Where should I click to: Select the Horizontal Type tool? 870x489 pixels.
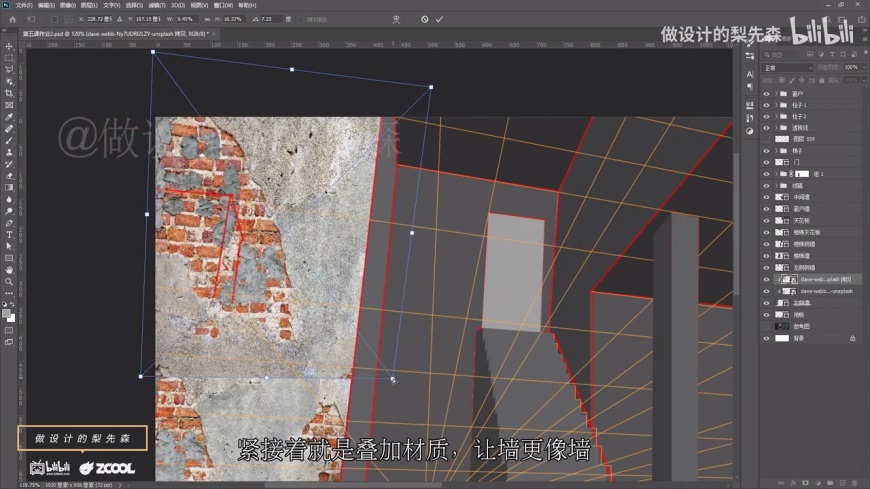(x=9, y=235)
